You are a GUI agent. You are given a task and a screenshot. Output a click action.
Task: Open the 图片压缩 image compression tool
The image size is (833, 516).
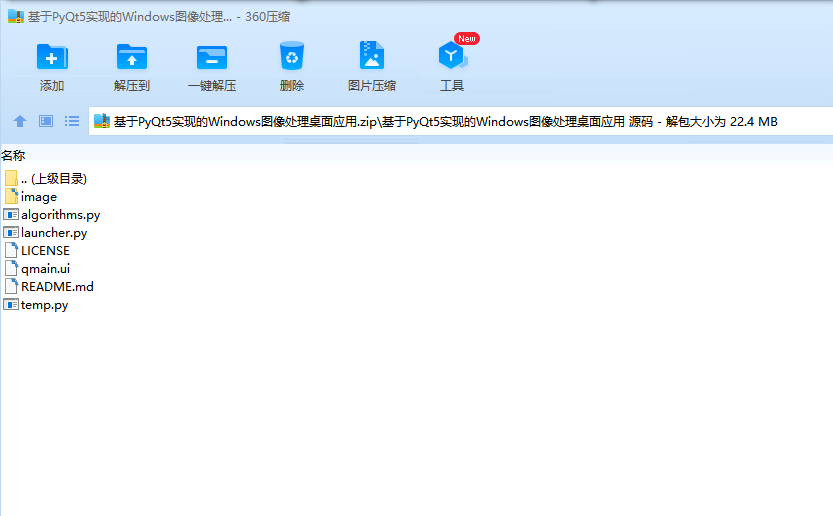371,55
